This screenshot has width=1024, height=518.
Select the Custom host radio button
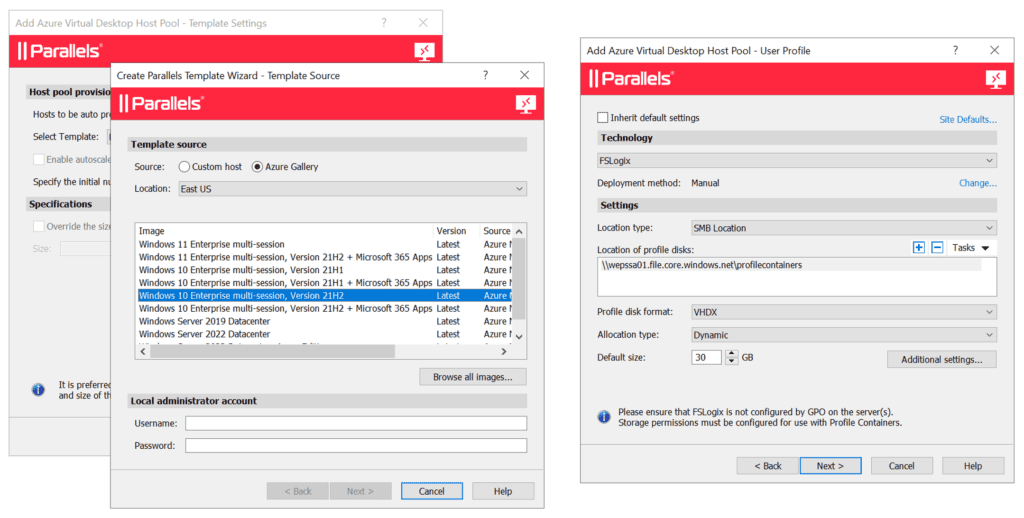tap(184, 167)
